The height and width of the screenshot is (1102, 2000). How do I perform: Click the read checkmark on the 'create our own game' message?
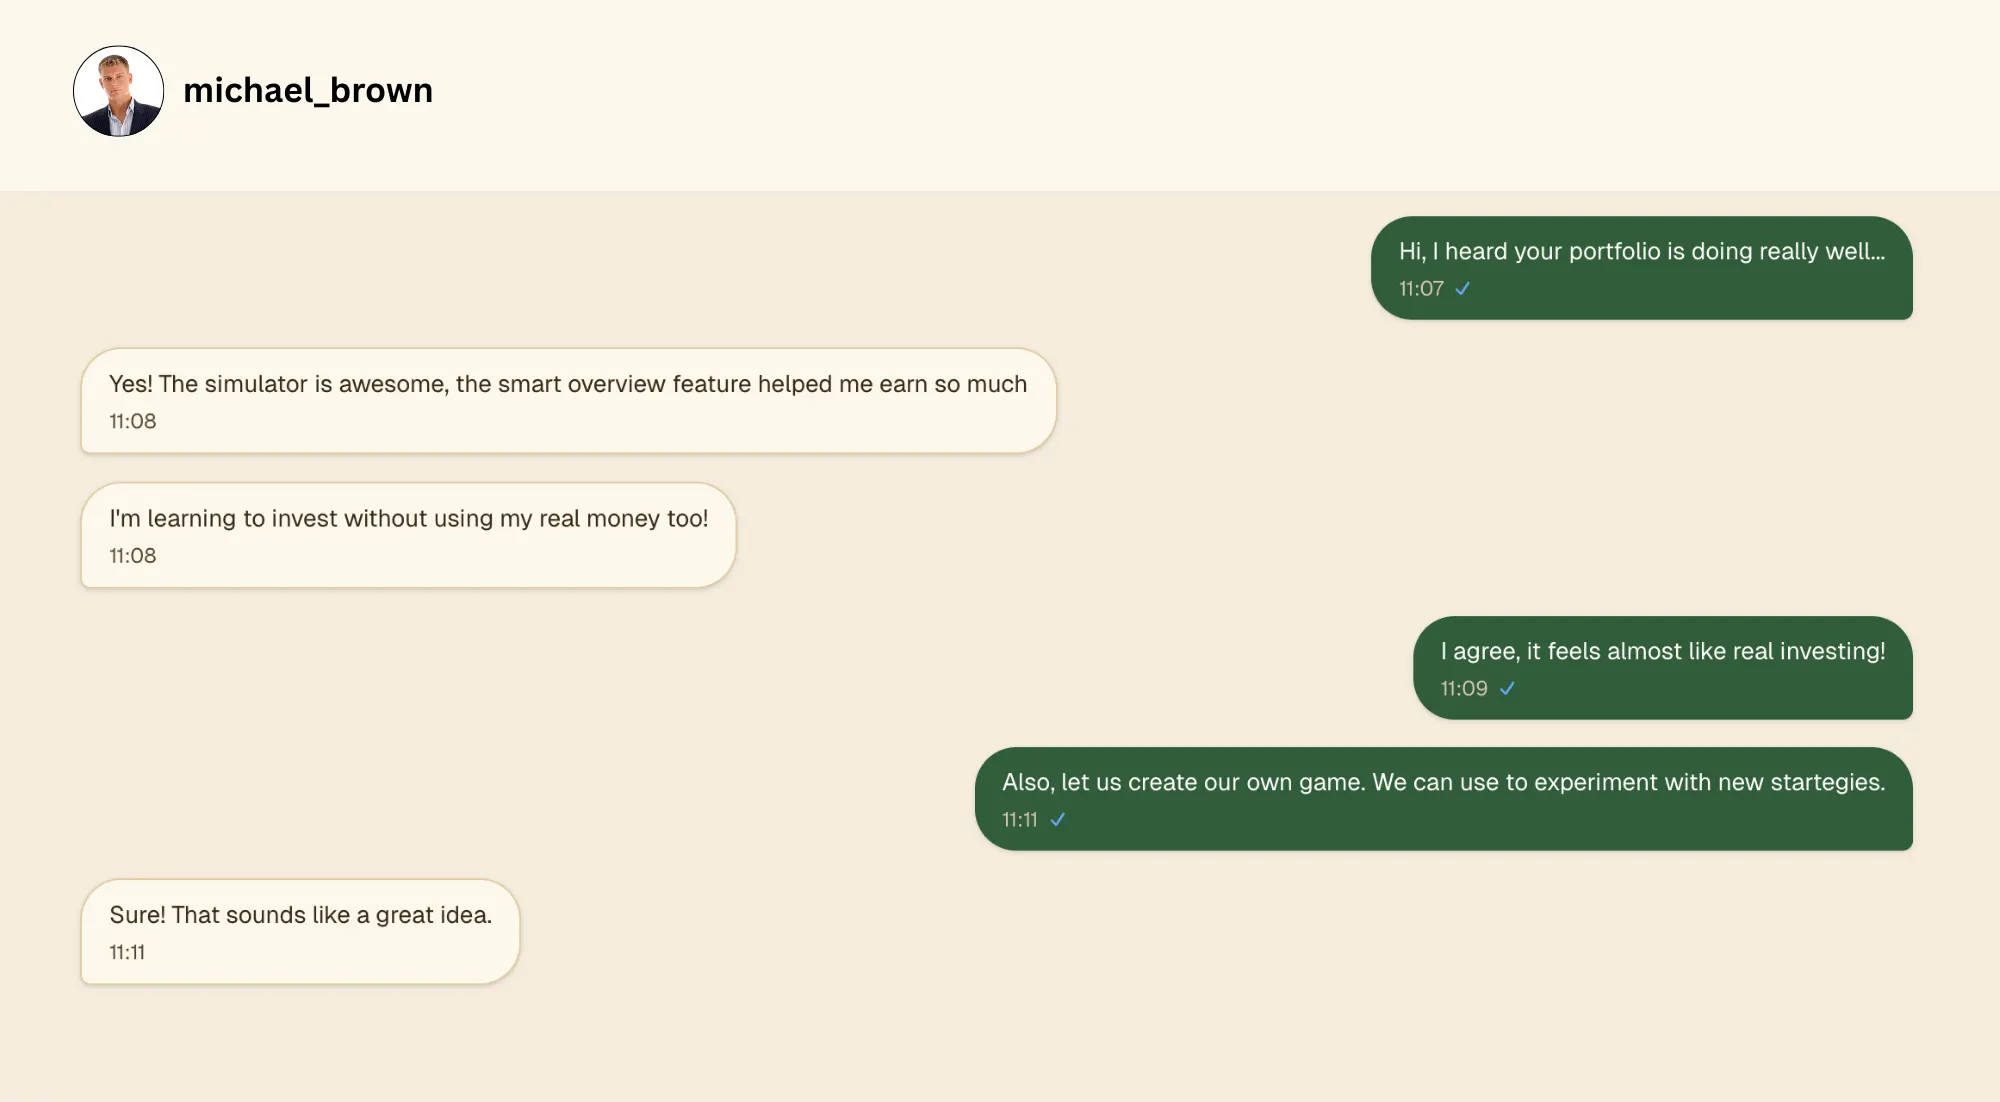coord(1058,820)
